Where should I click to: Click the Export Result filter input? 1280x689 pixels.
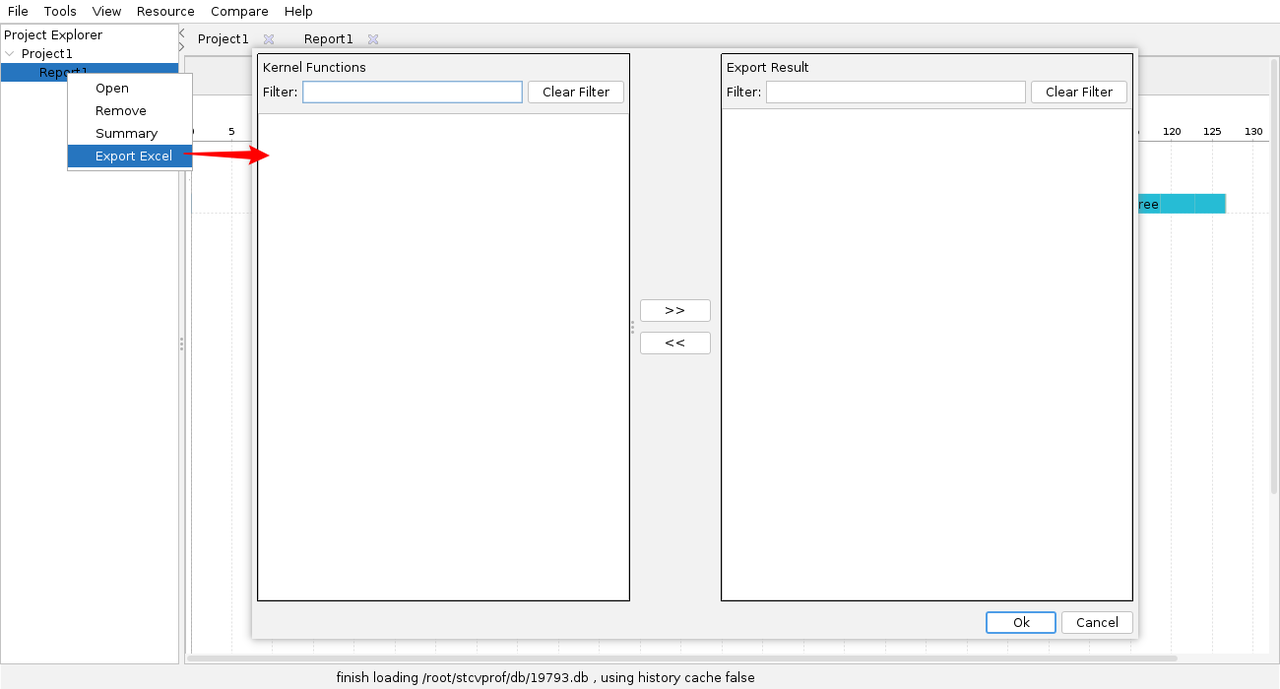click(896, 92)
